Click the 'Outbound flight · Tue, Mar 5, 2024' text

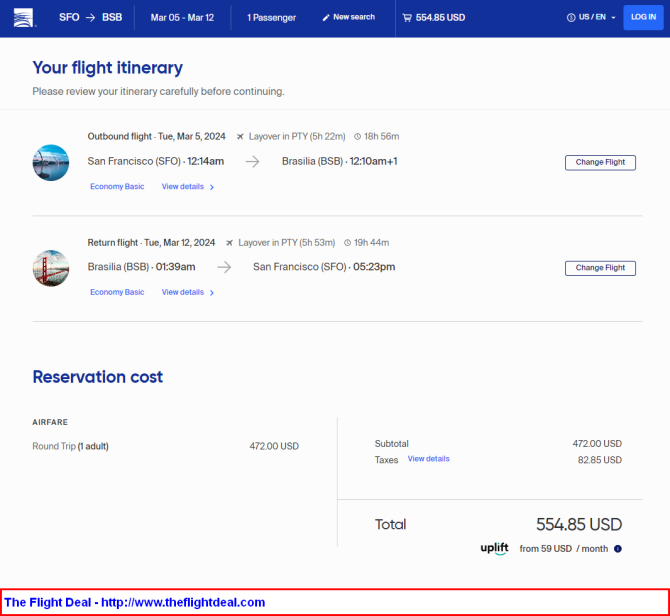pyautogui.click(x=156, y=137)
